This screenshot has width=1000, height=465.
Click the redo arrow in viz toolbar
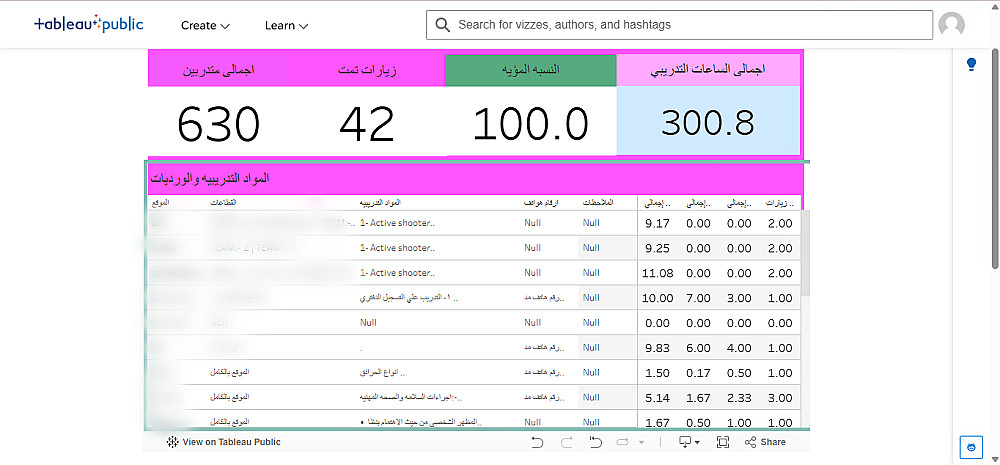566,442
